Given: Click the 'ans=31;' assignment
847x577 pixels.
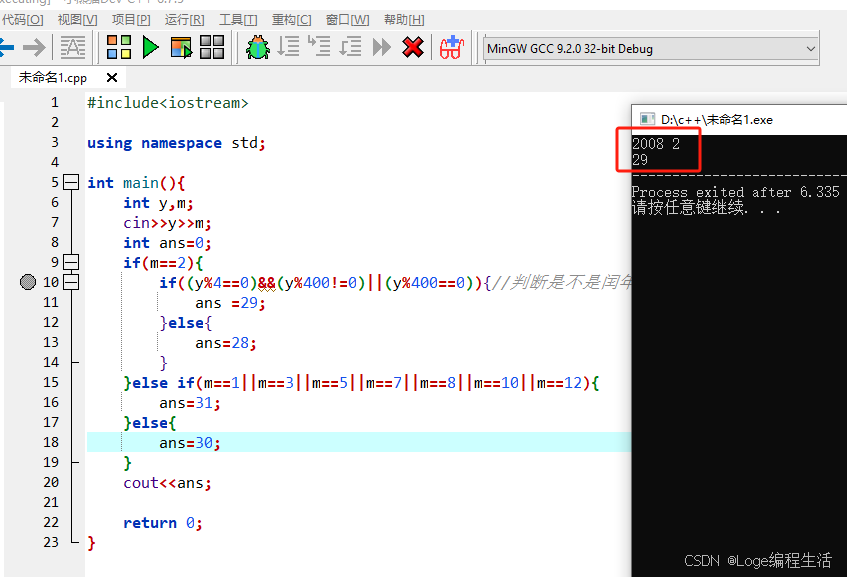Looking at the screenshot, I should 190,403.
